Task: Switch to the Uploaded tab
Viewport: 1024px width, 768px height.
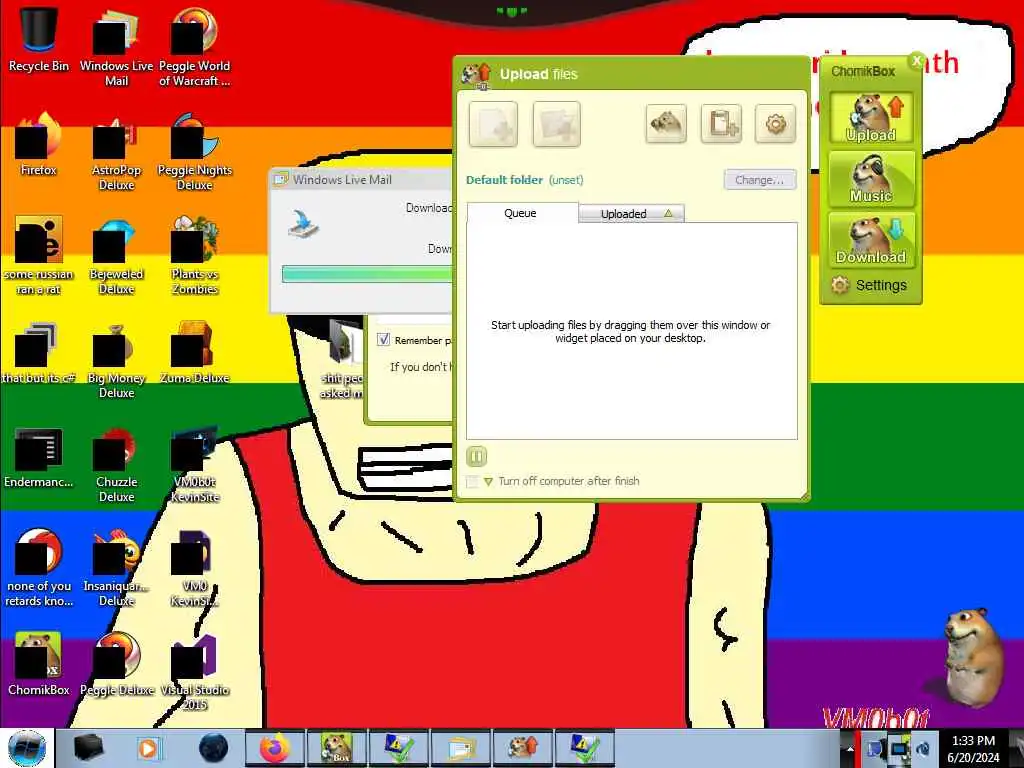Action: 631,214
